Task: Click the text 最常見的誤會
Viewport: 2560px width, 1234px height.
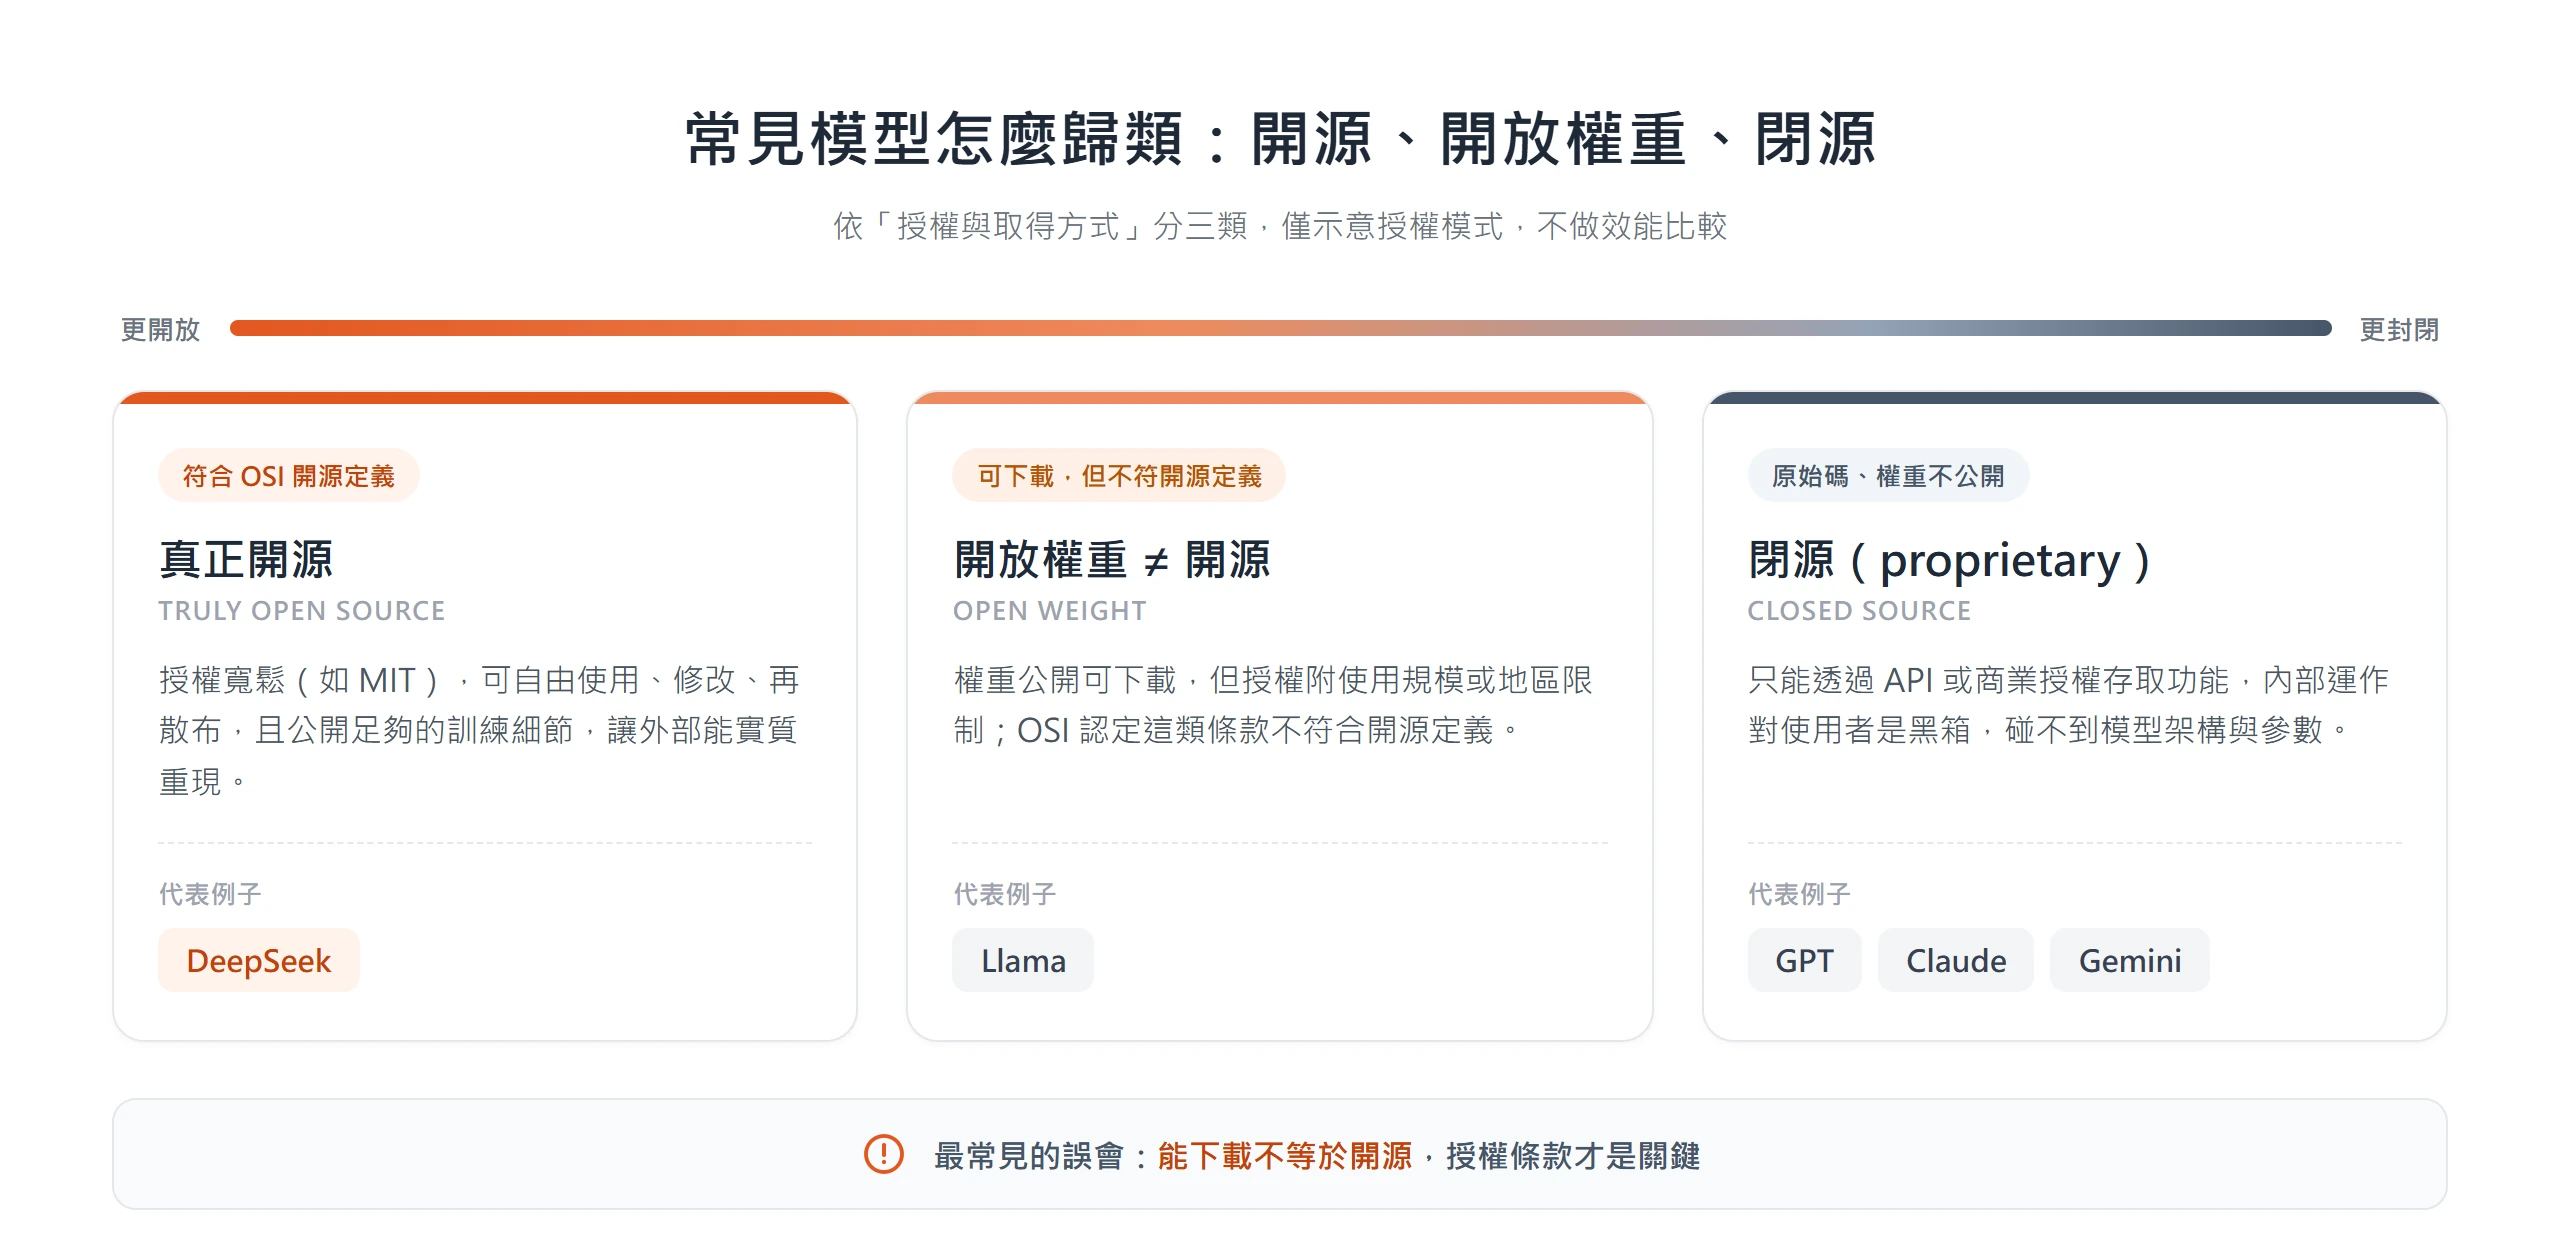Action: [x=1029, y=1155]
